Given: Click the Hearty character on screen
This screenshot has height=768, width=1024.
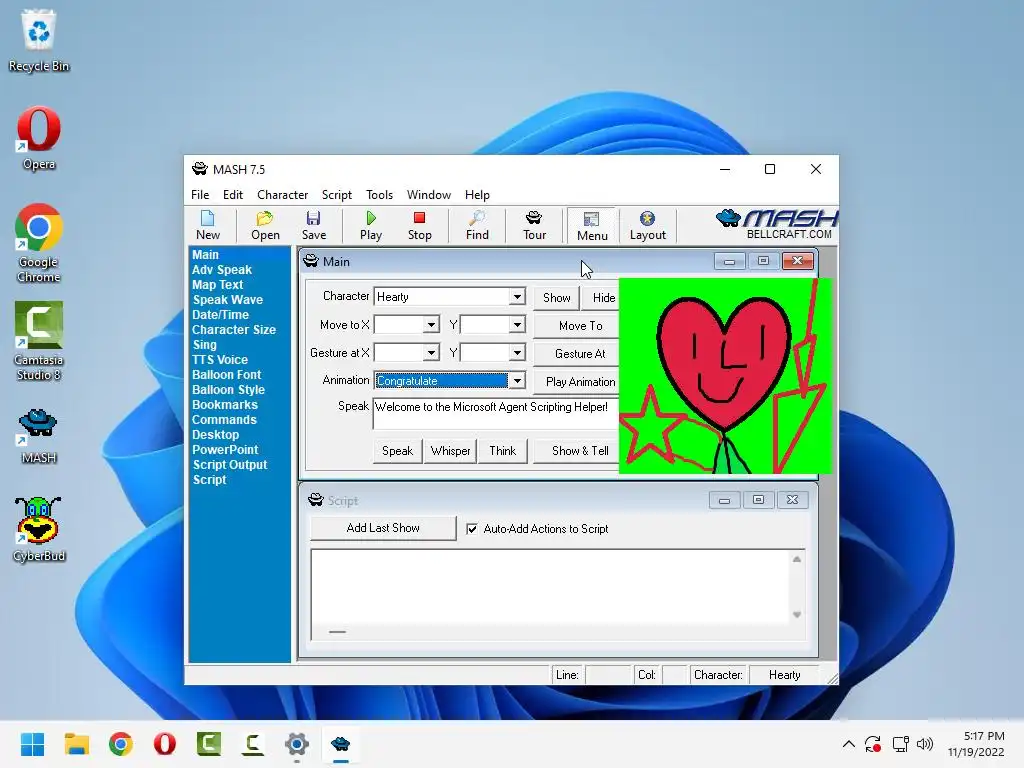Looking at the screenshot, I should coord(725,376).
